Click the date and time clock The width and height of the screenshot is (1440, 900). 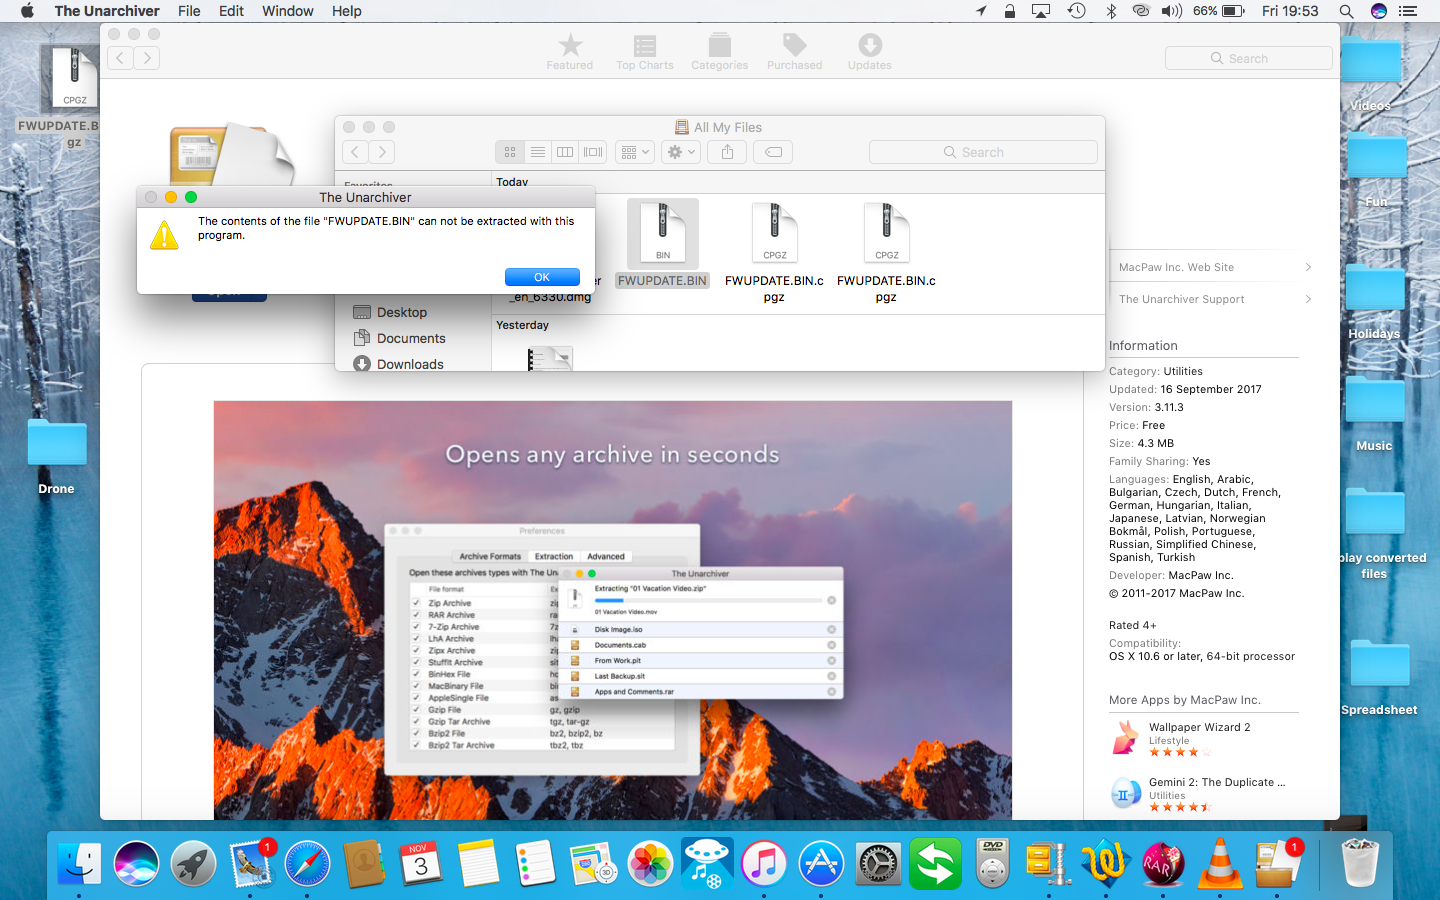[1290, 11]
